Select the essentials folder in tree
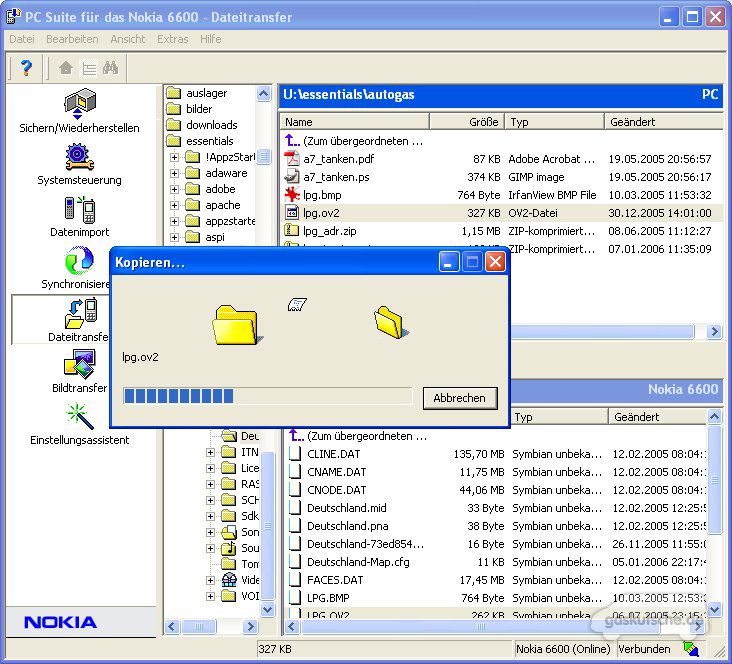Image resolution: width=732 pixels, height=664 pixels. (x=210, y=141)
